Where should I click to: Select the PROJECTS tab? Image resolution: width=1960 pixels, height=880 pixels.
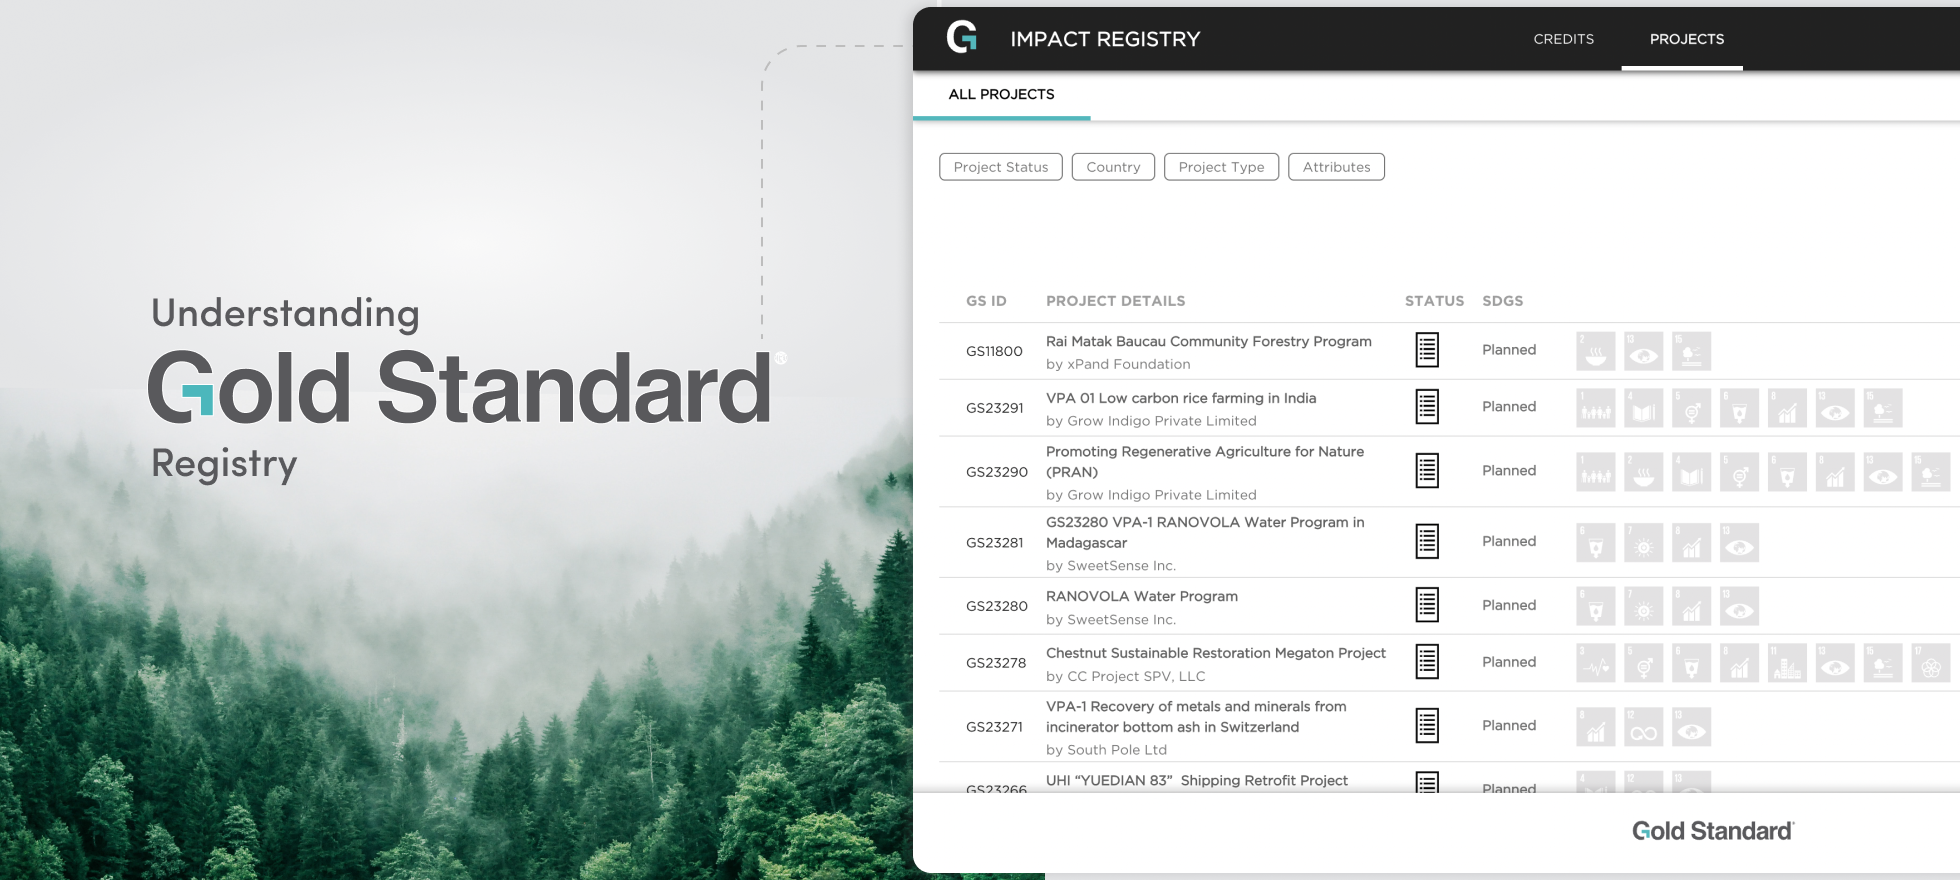pyautogui.click(x=1687, y=39)
